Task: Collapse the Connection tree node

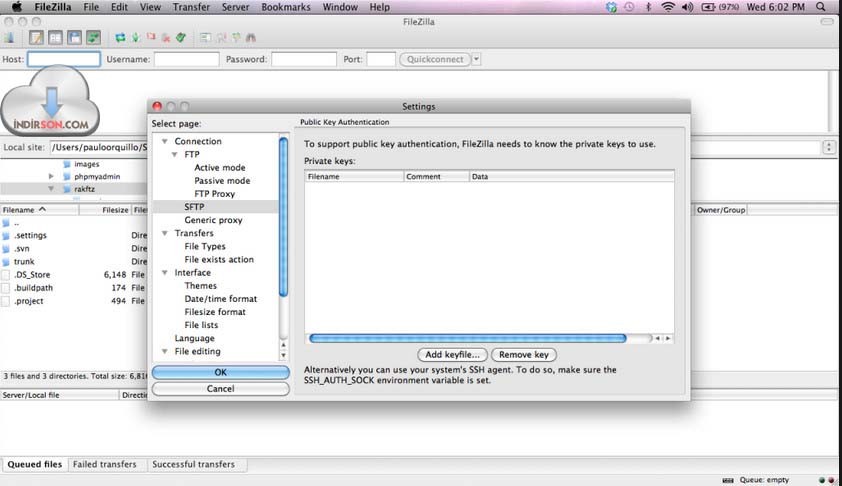Action: point(164,141)
